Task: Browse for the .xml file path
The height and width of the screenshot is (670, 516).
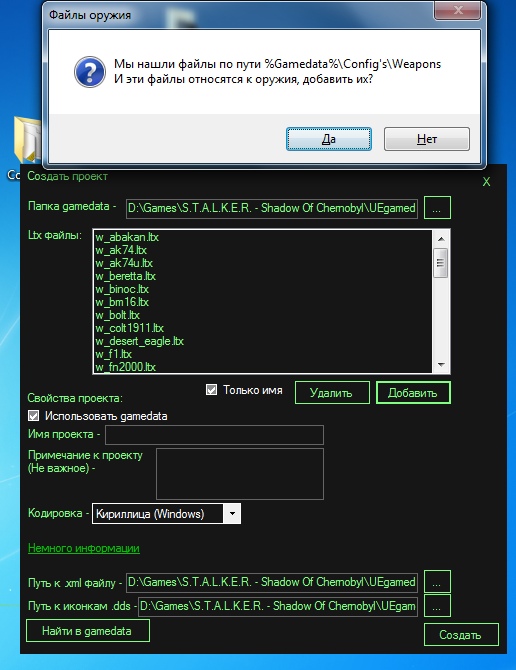Action: pos(437,582)
